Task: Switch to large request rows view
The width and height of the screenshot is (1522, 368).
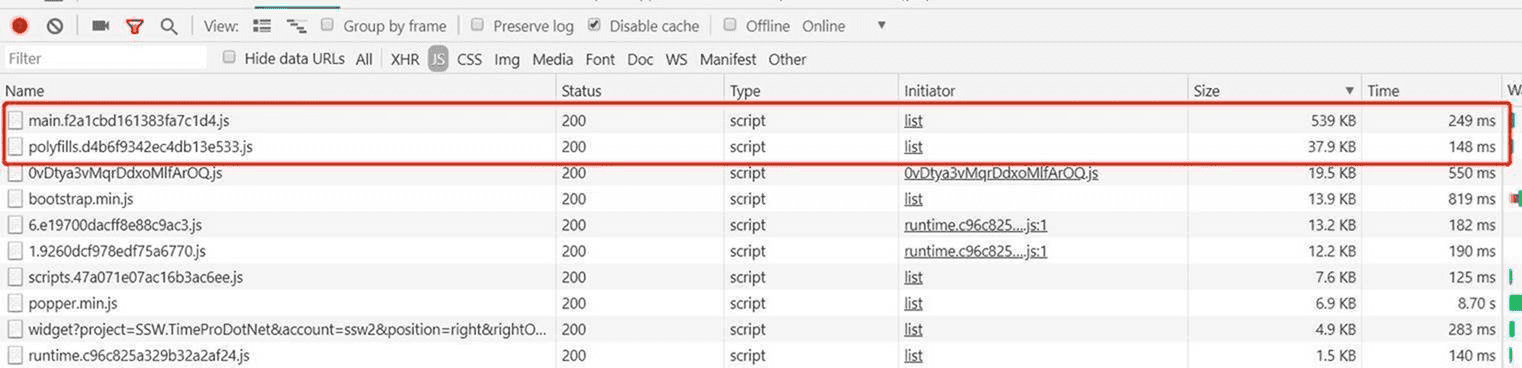Action: (x=262, y=26)
